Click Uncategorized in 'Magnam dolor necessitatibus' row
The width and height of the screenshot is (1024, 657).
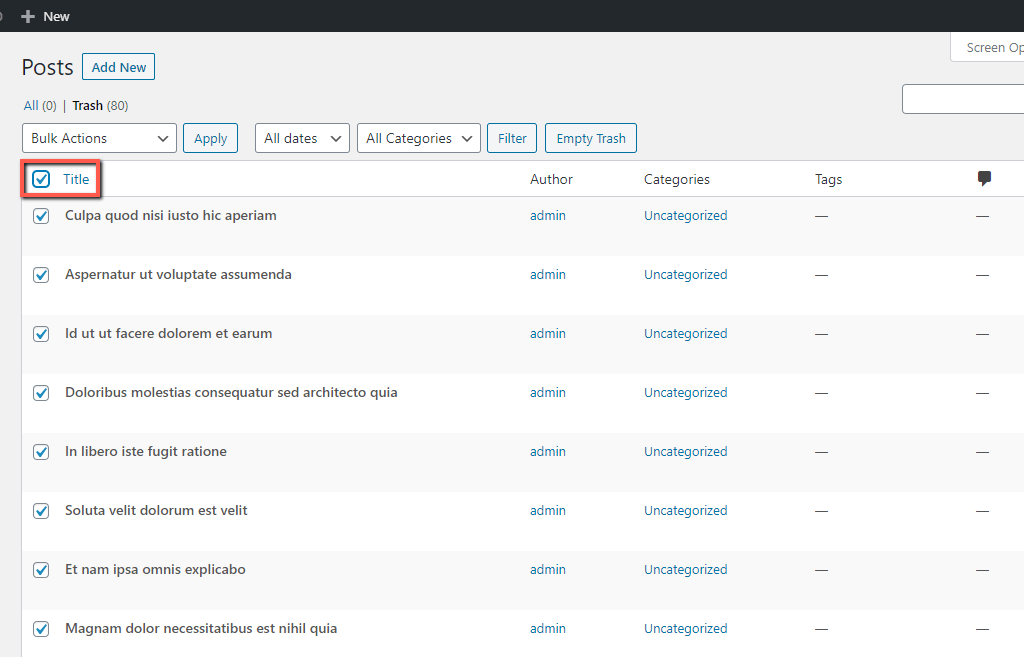tap(686, 628)
